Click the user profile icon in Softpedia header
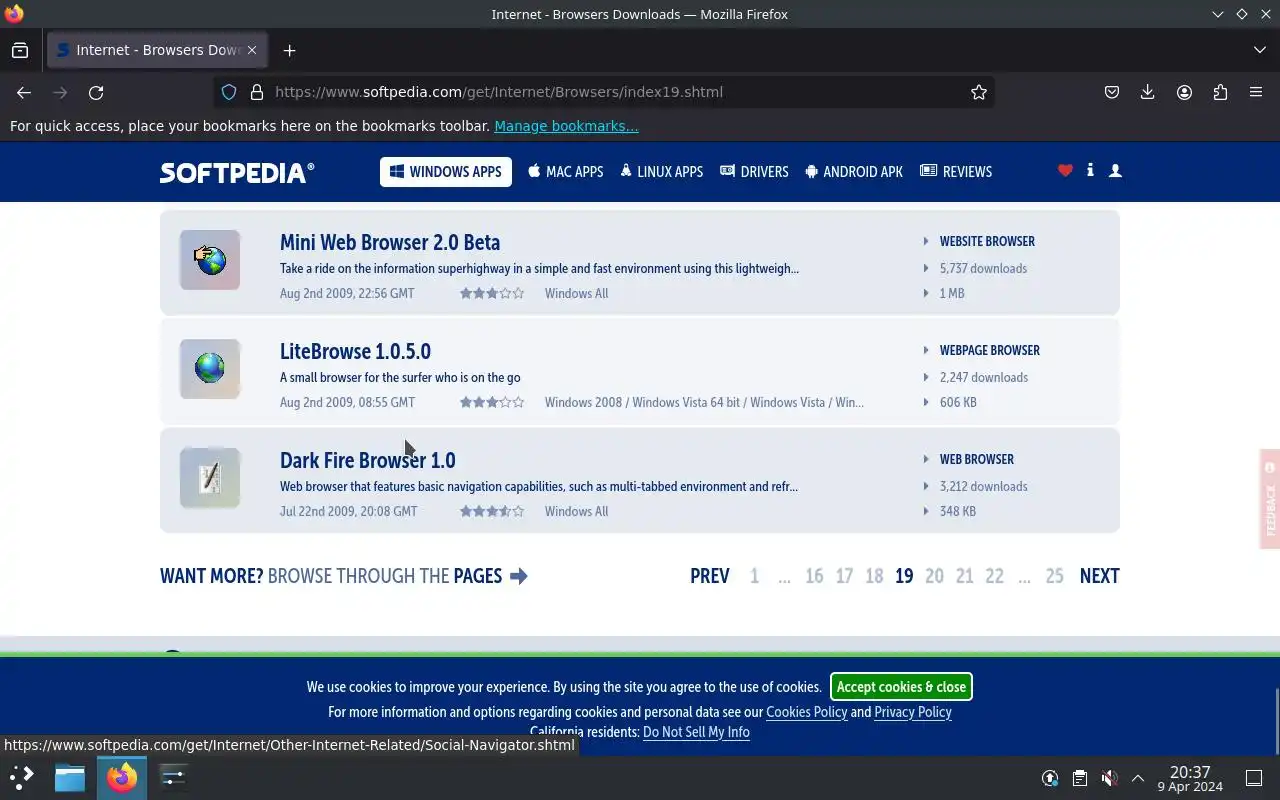Viewport: 1280px width, 800px height. [x=1115, y=171]
